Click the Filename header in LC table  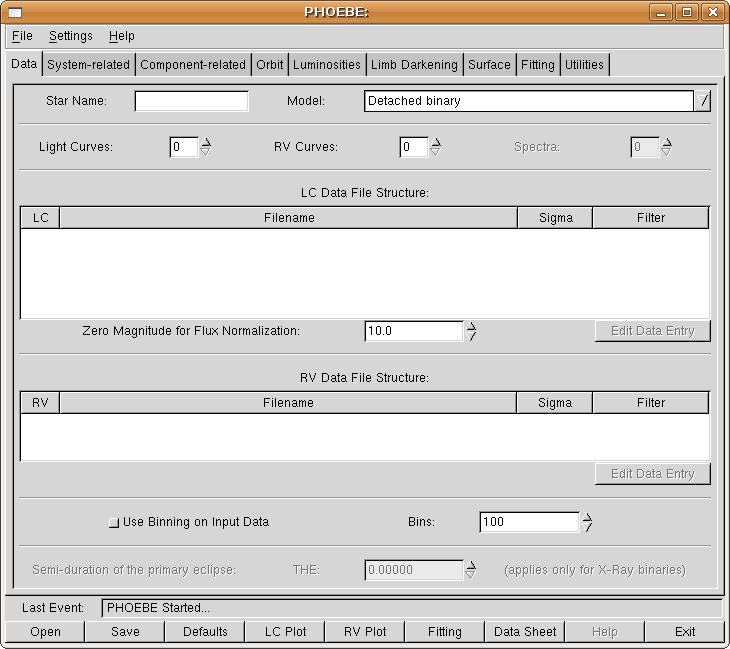point(289,218)
